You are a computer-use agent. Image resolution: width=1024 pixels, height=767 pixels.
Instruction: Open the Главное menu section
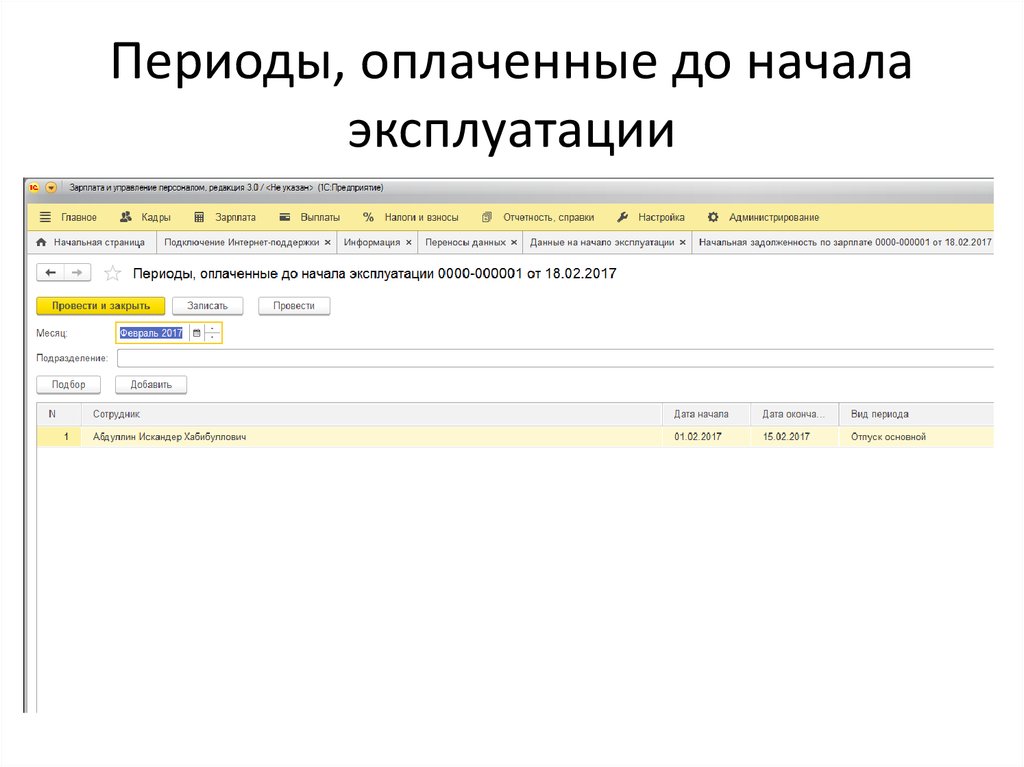point(80,216)
